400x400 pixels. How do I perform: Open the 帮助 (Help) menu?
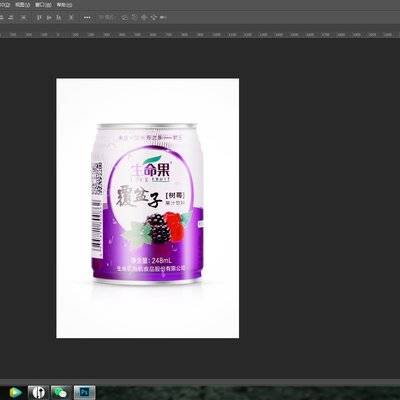point(64,5)
